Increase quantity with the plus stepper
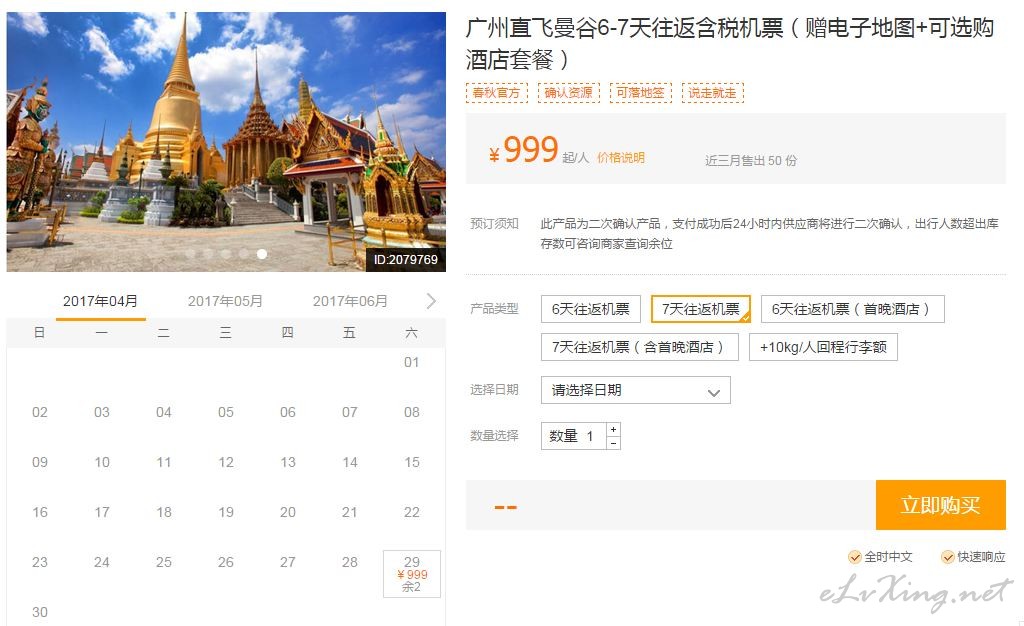Image resolution: width=1024 pixels, height=626 pixels. click(x=613, y=429)
